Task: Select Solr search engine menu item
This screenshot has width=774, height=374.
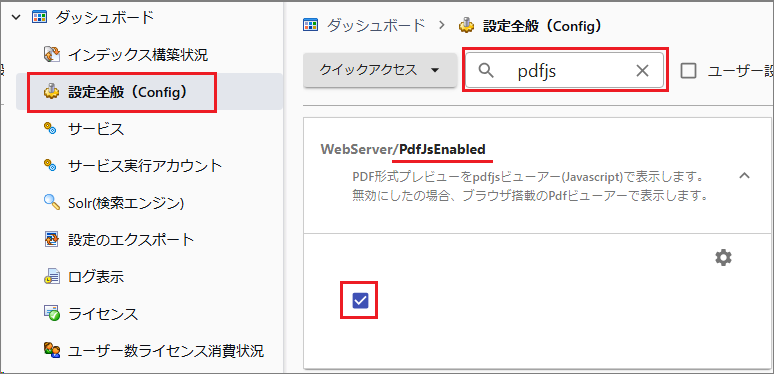Action: pyautogui.click(x=126, y=203)
